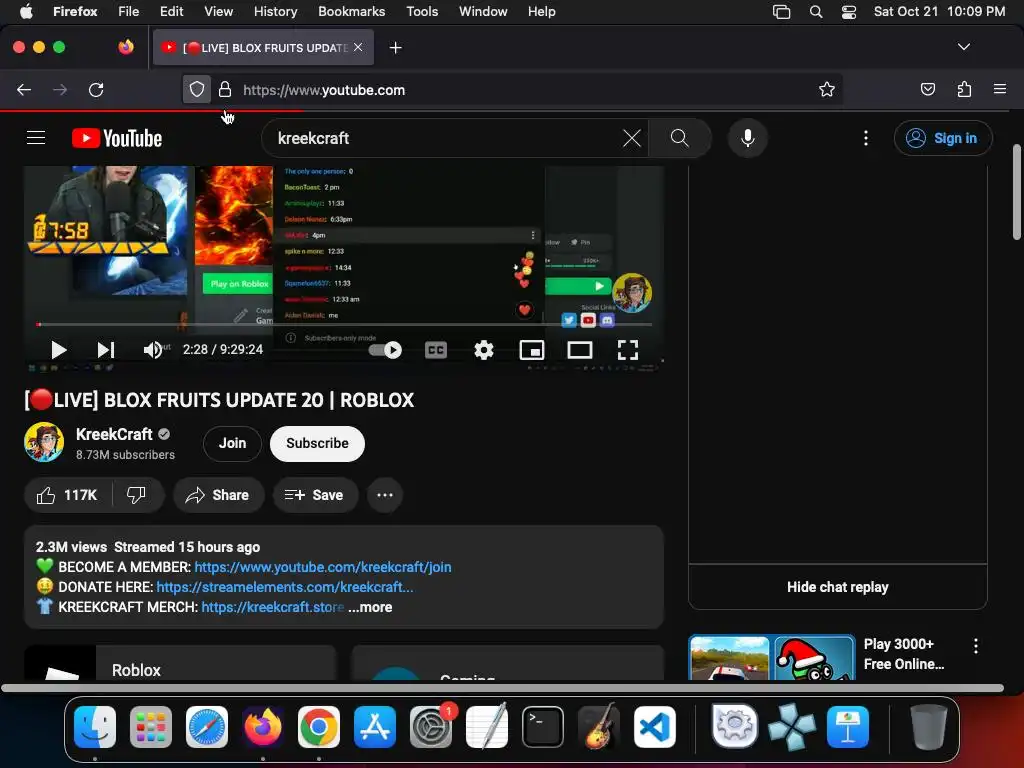
Task: Bookmark this page with the star
Action: point(827,89)
